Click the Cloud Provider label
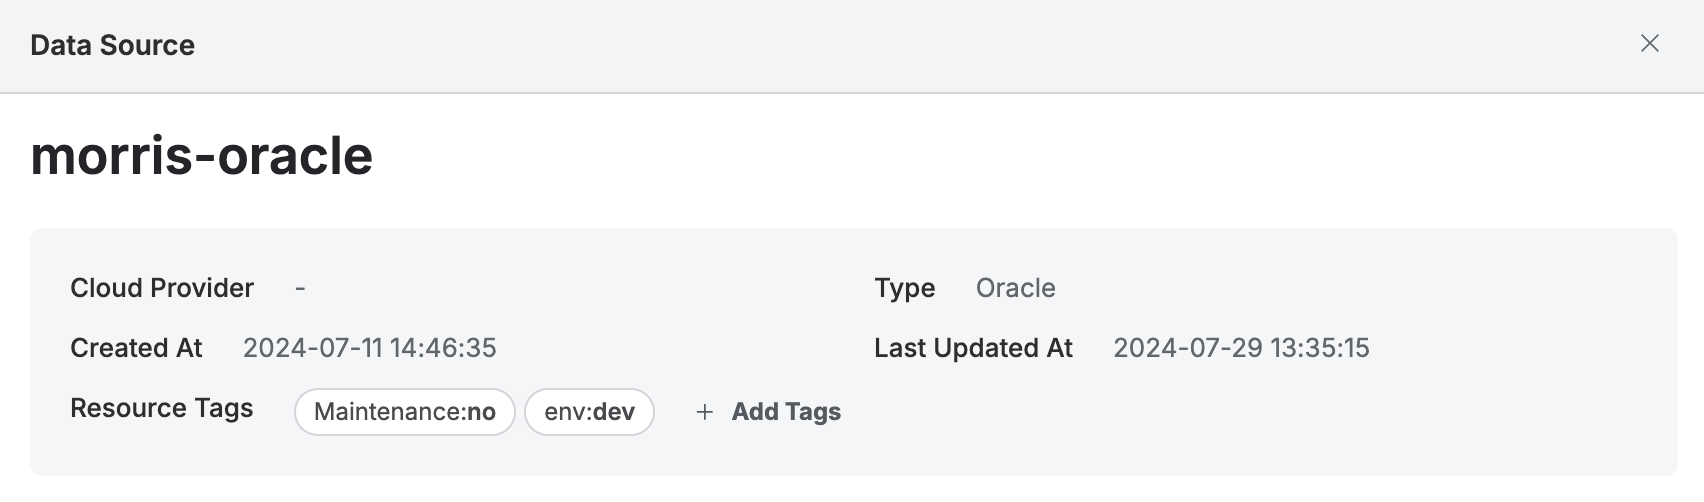1704x502 pixels. [x=162, y=288]
